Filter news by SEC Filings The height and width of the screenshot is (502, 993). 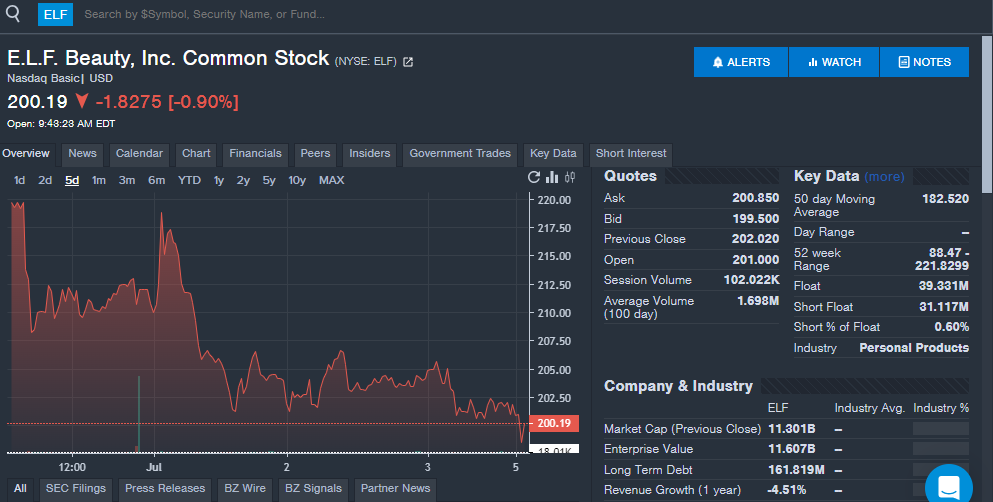pos(76,489)
